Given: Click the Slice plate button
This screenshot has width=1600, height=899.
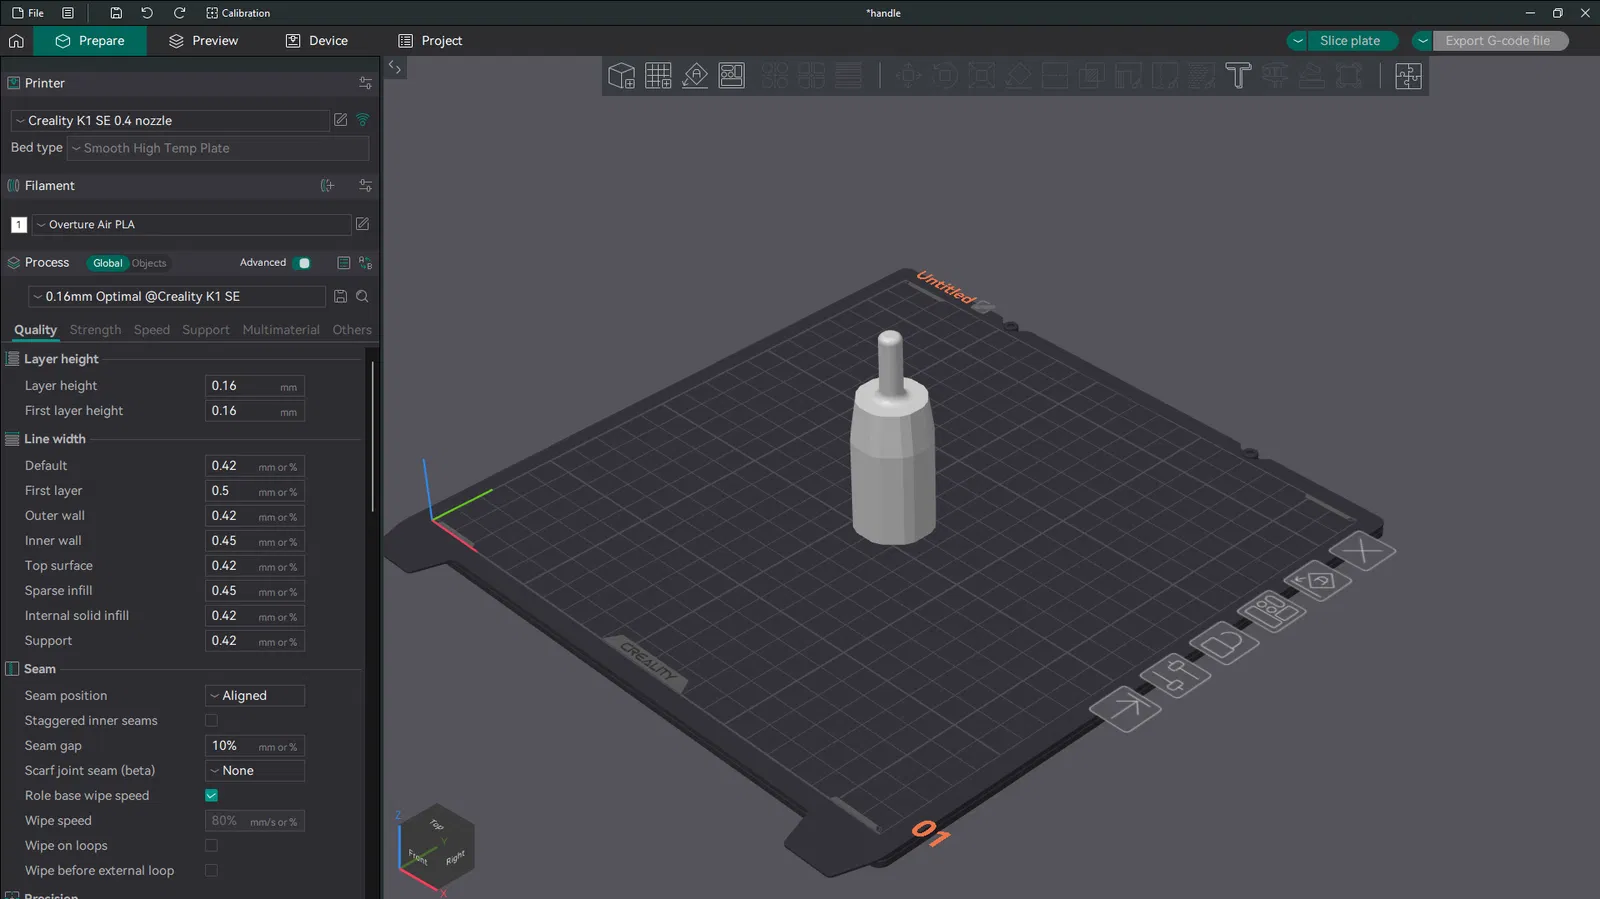Looking at the screenshot, I should pos(1349,41).
